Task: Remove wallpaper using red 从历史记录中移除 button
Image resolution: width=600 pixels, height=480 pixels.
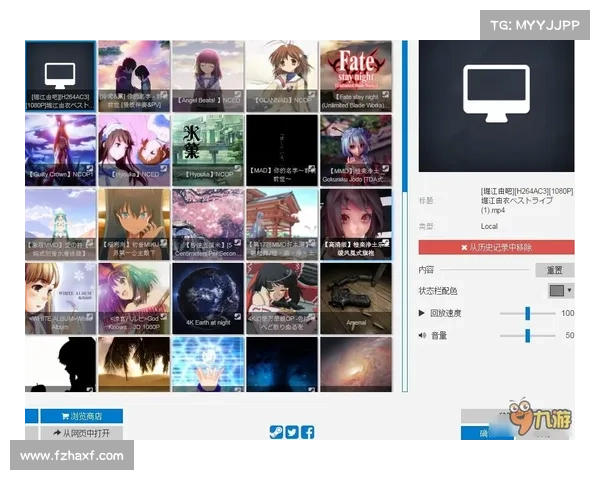Action: (x=496, y=247)
